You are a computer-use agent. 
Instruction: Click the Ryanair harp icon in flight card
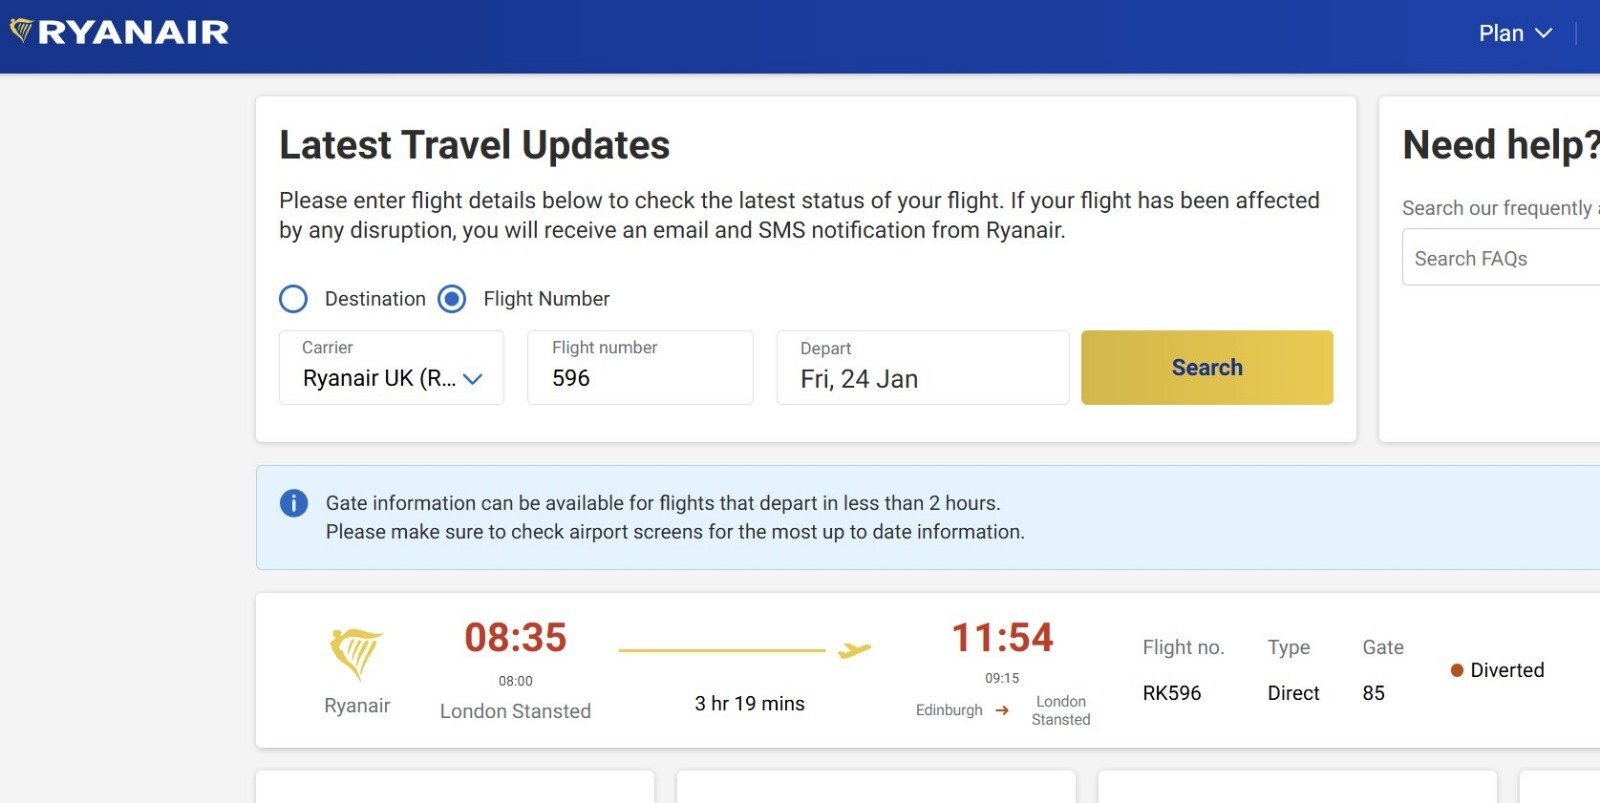click(356, 654)
